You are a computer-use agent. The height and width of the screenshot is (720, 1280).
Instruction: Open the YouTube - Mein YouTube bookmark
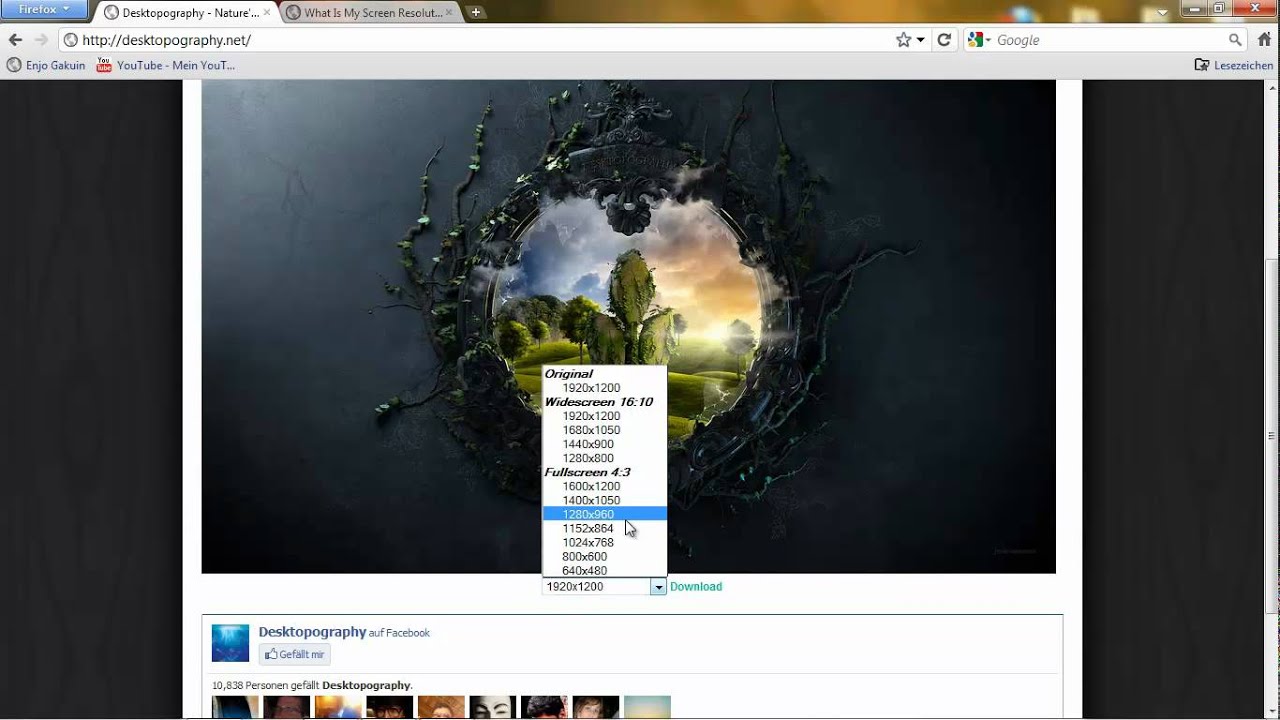point(166,65)
